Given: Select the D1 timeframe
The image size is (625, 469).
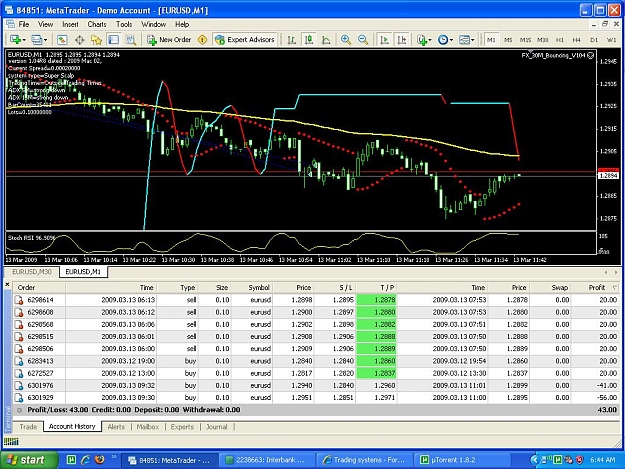Looking at the screenshot, I should [594, 40].
